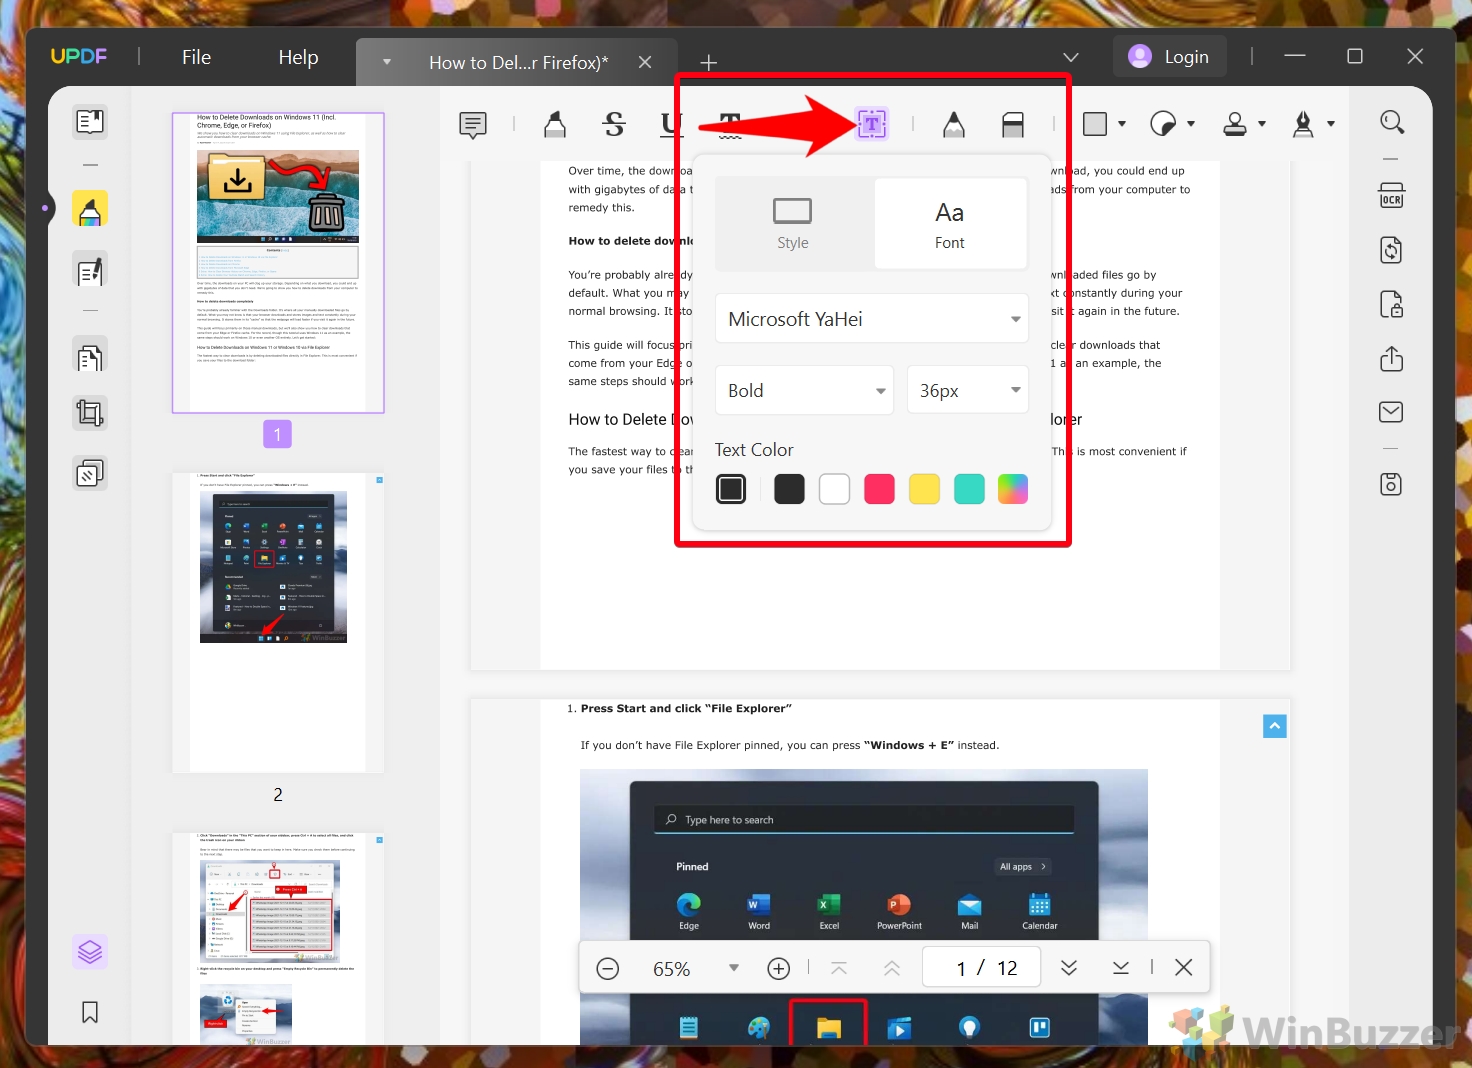Open the tab list dropdown arrow
The height and width of the screenshot is (1068, 1472).
coord(387,62)
